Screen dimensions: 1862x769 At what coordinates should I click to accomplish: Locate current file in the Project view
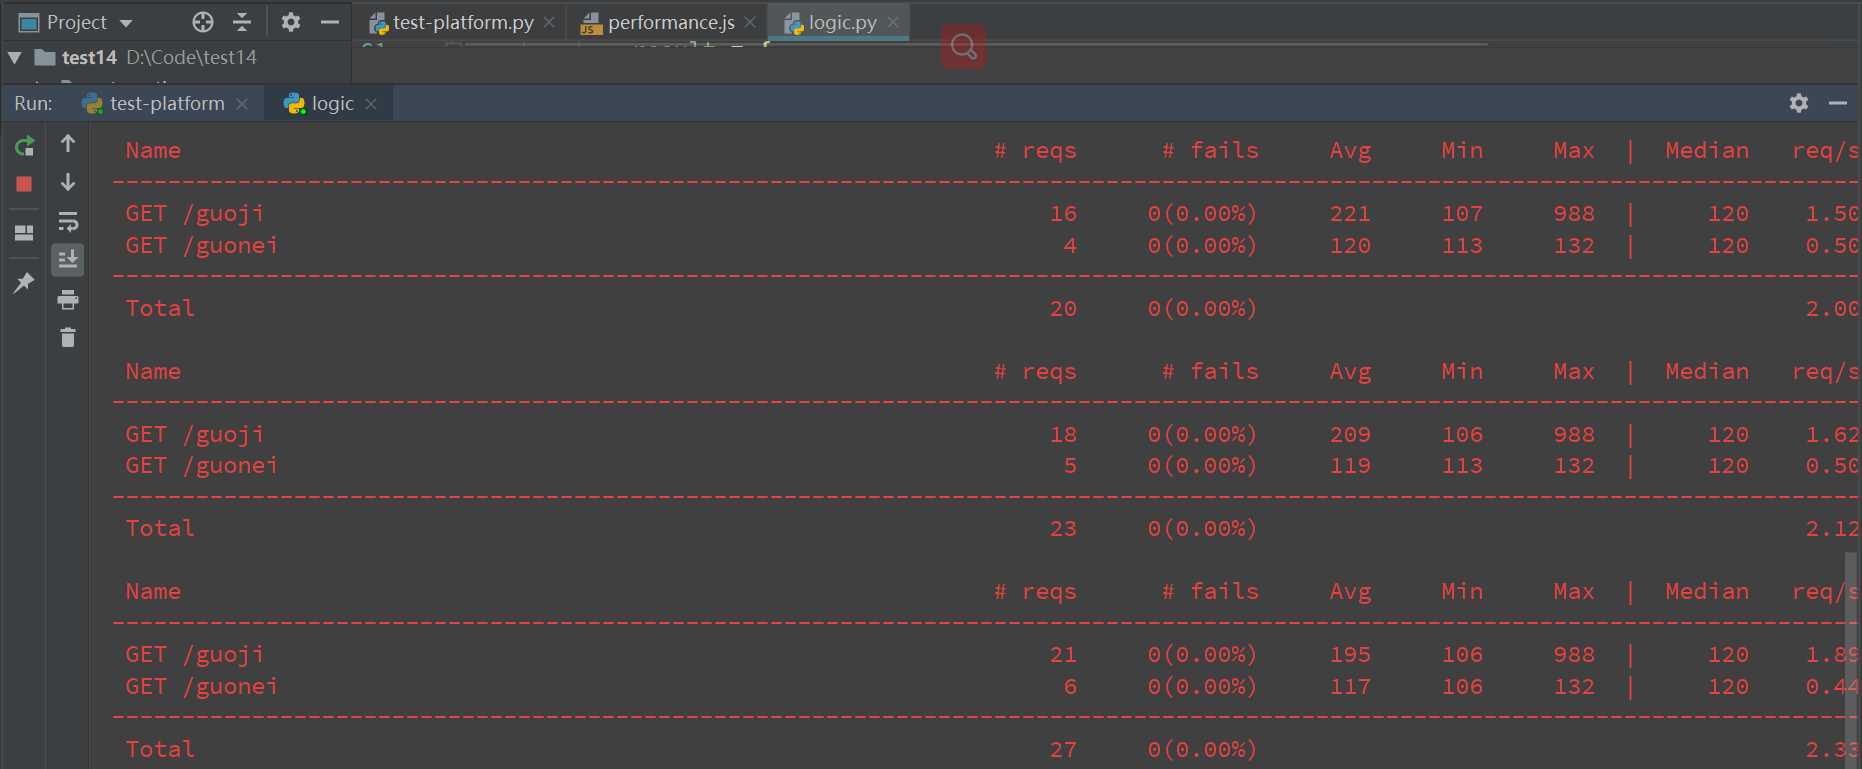203,22
